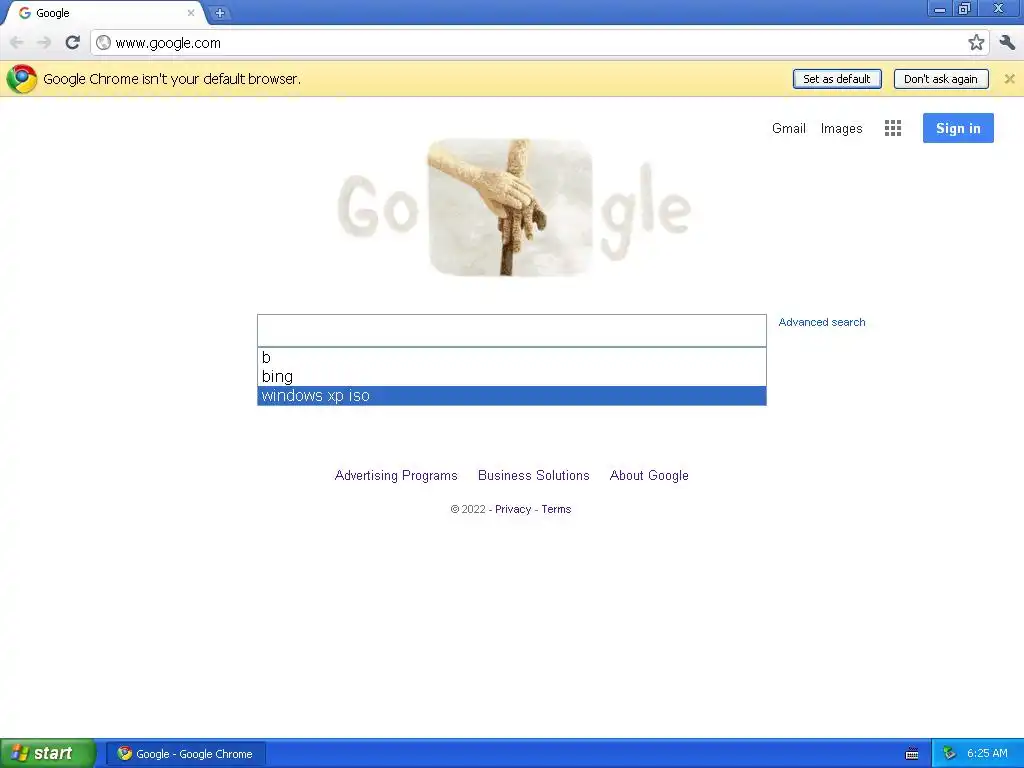Select Google Chrome in the taskbar
The height and width of the screenshot is (768, 1024).
(186, 754)
